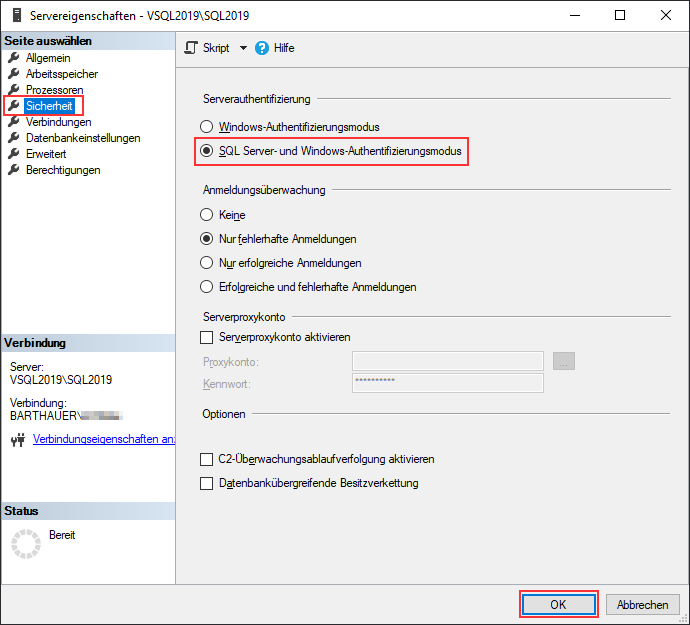Open the Skript dropdown arrow

click(243, 48)
